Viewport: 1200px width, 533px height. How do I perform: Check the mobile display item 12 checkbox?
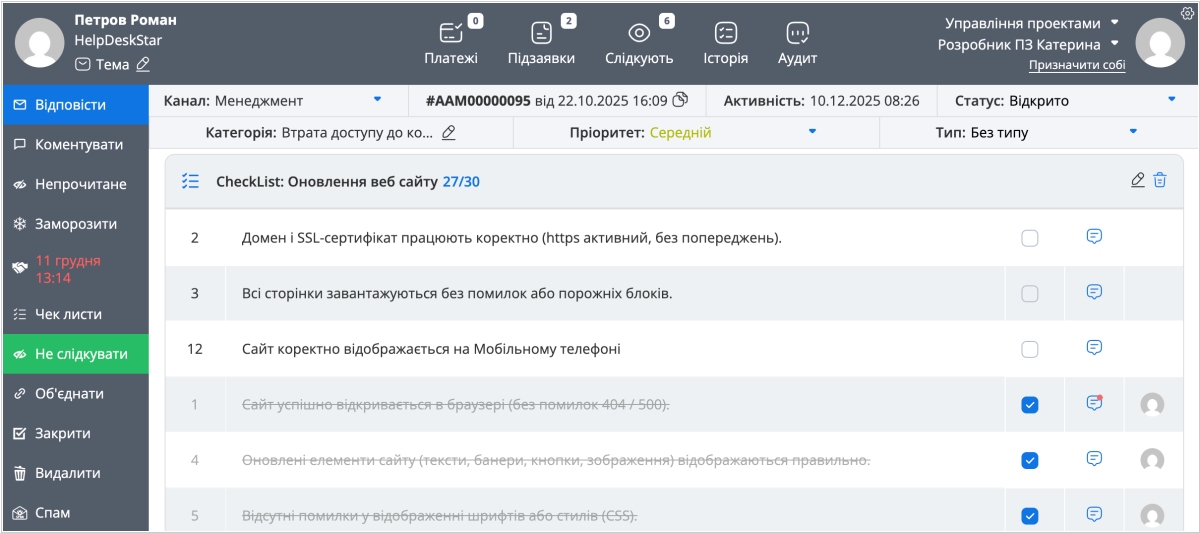point(1030,349)
